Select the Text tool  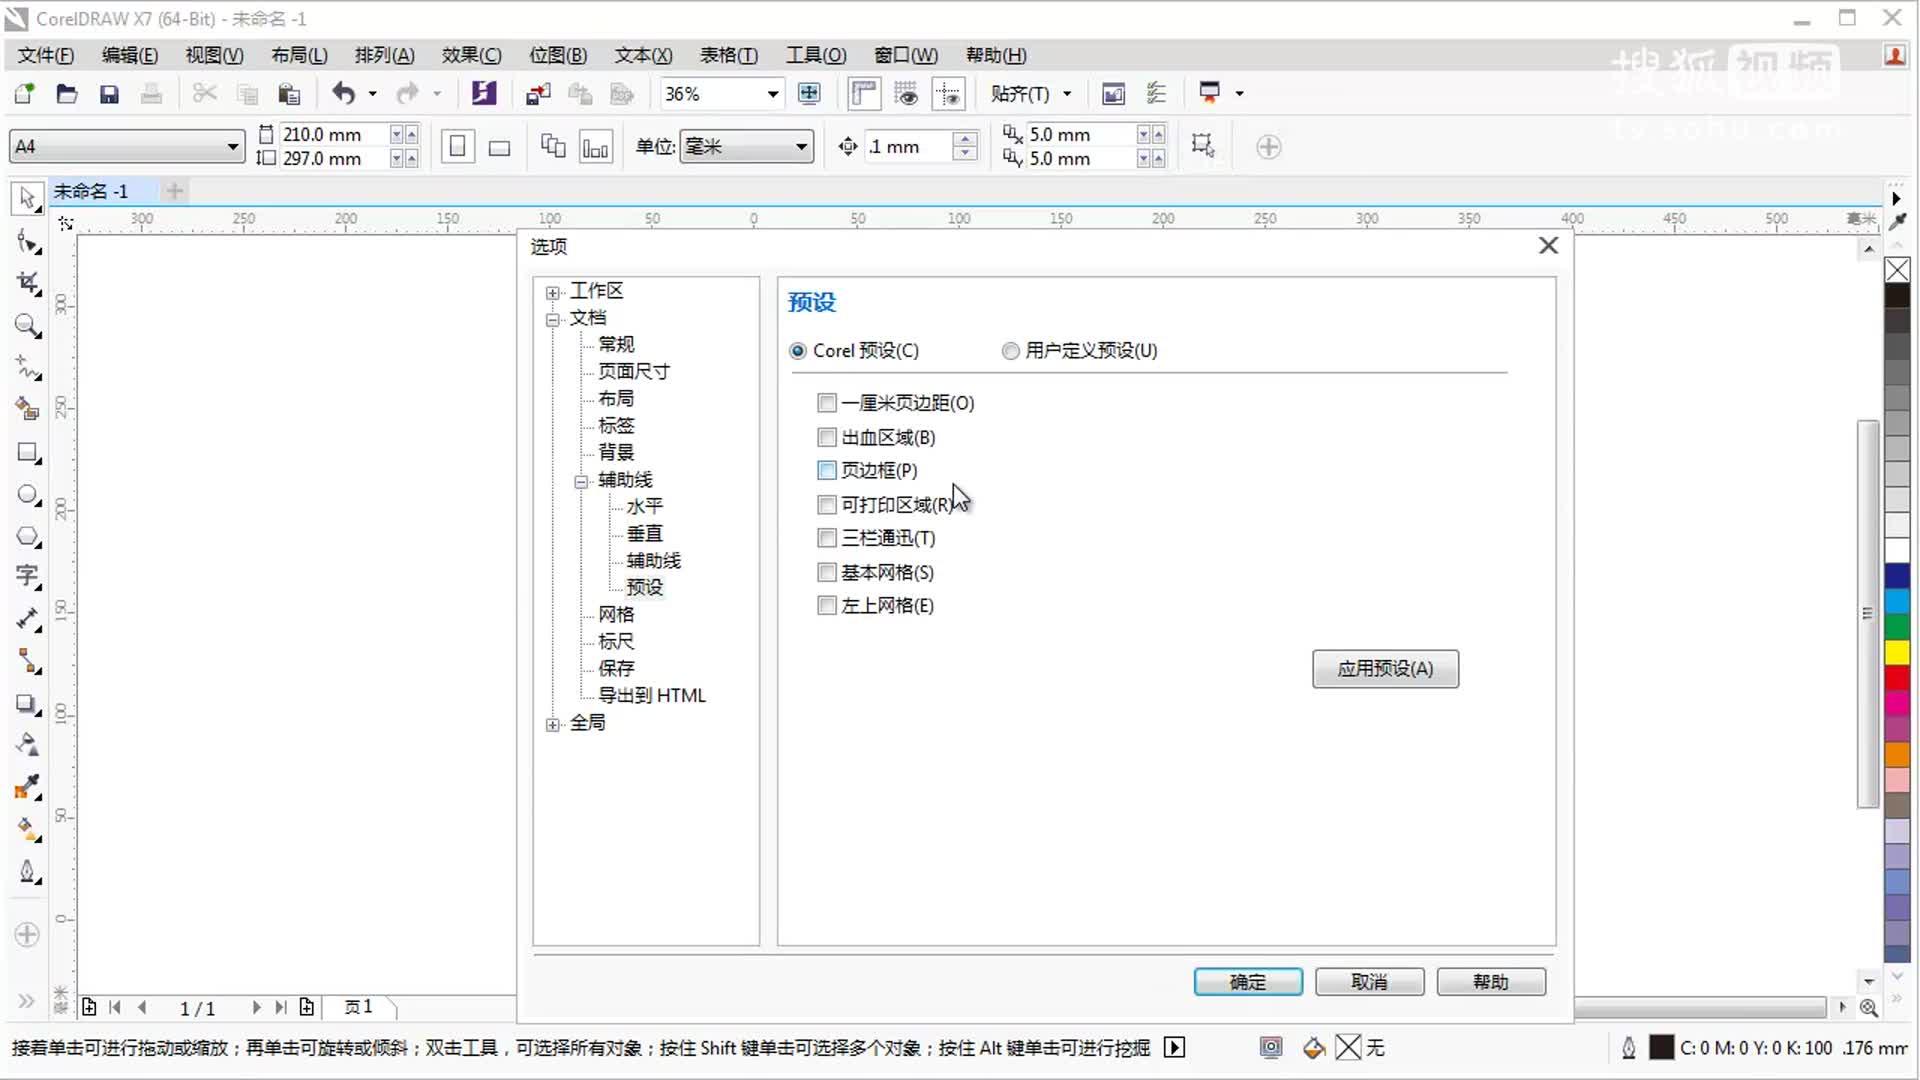pos(27,576)
